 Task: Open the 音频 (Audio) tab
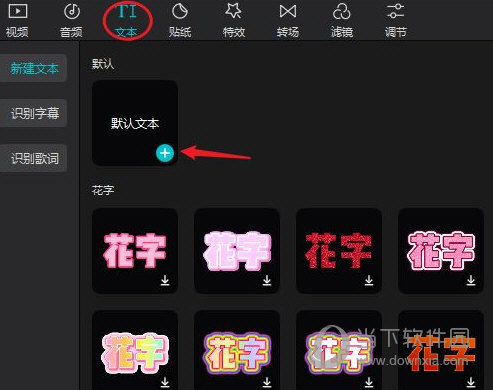pos(71,20)
